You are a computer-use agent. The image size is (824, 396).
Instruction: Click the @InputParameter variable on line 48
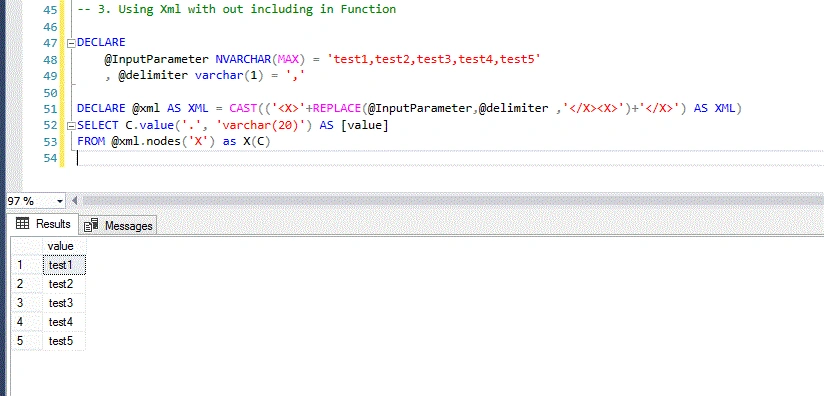click(156, 59)
